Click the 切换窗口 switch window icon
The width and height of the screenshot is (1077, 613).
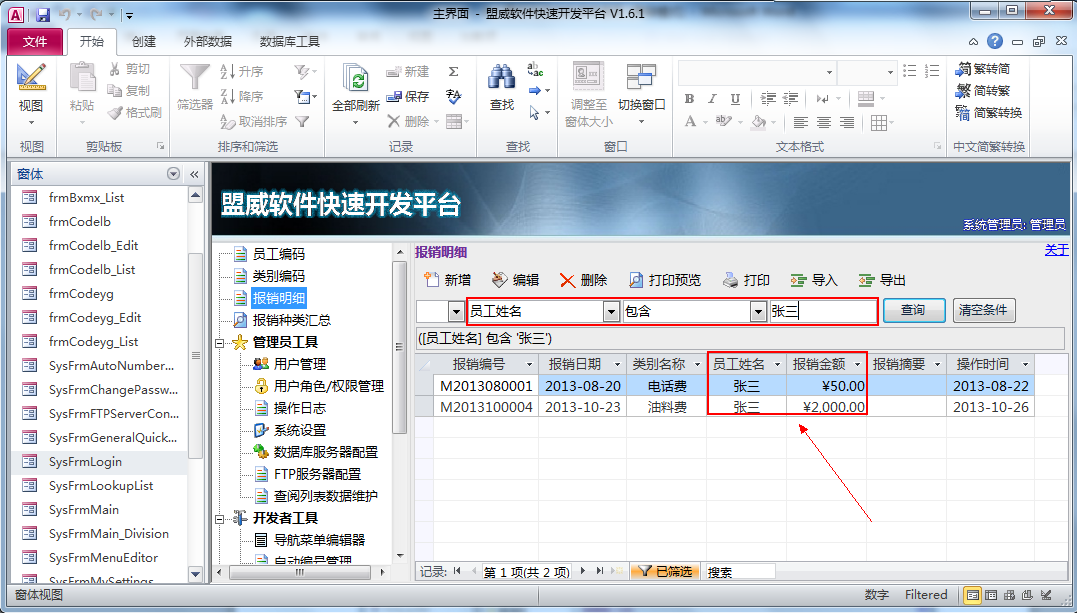pyautogui.click(x=641, y=77)
